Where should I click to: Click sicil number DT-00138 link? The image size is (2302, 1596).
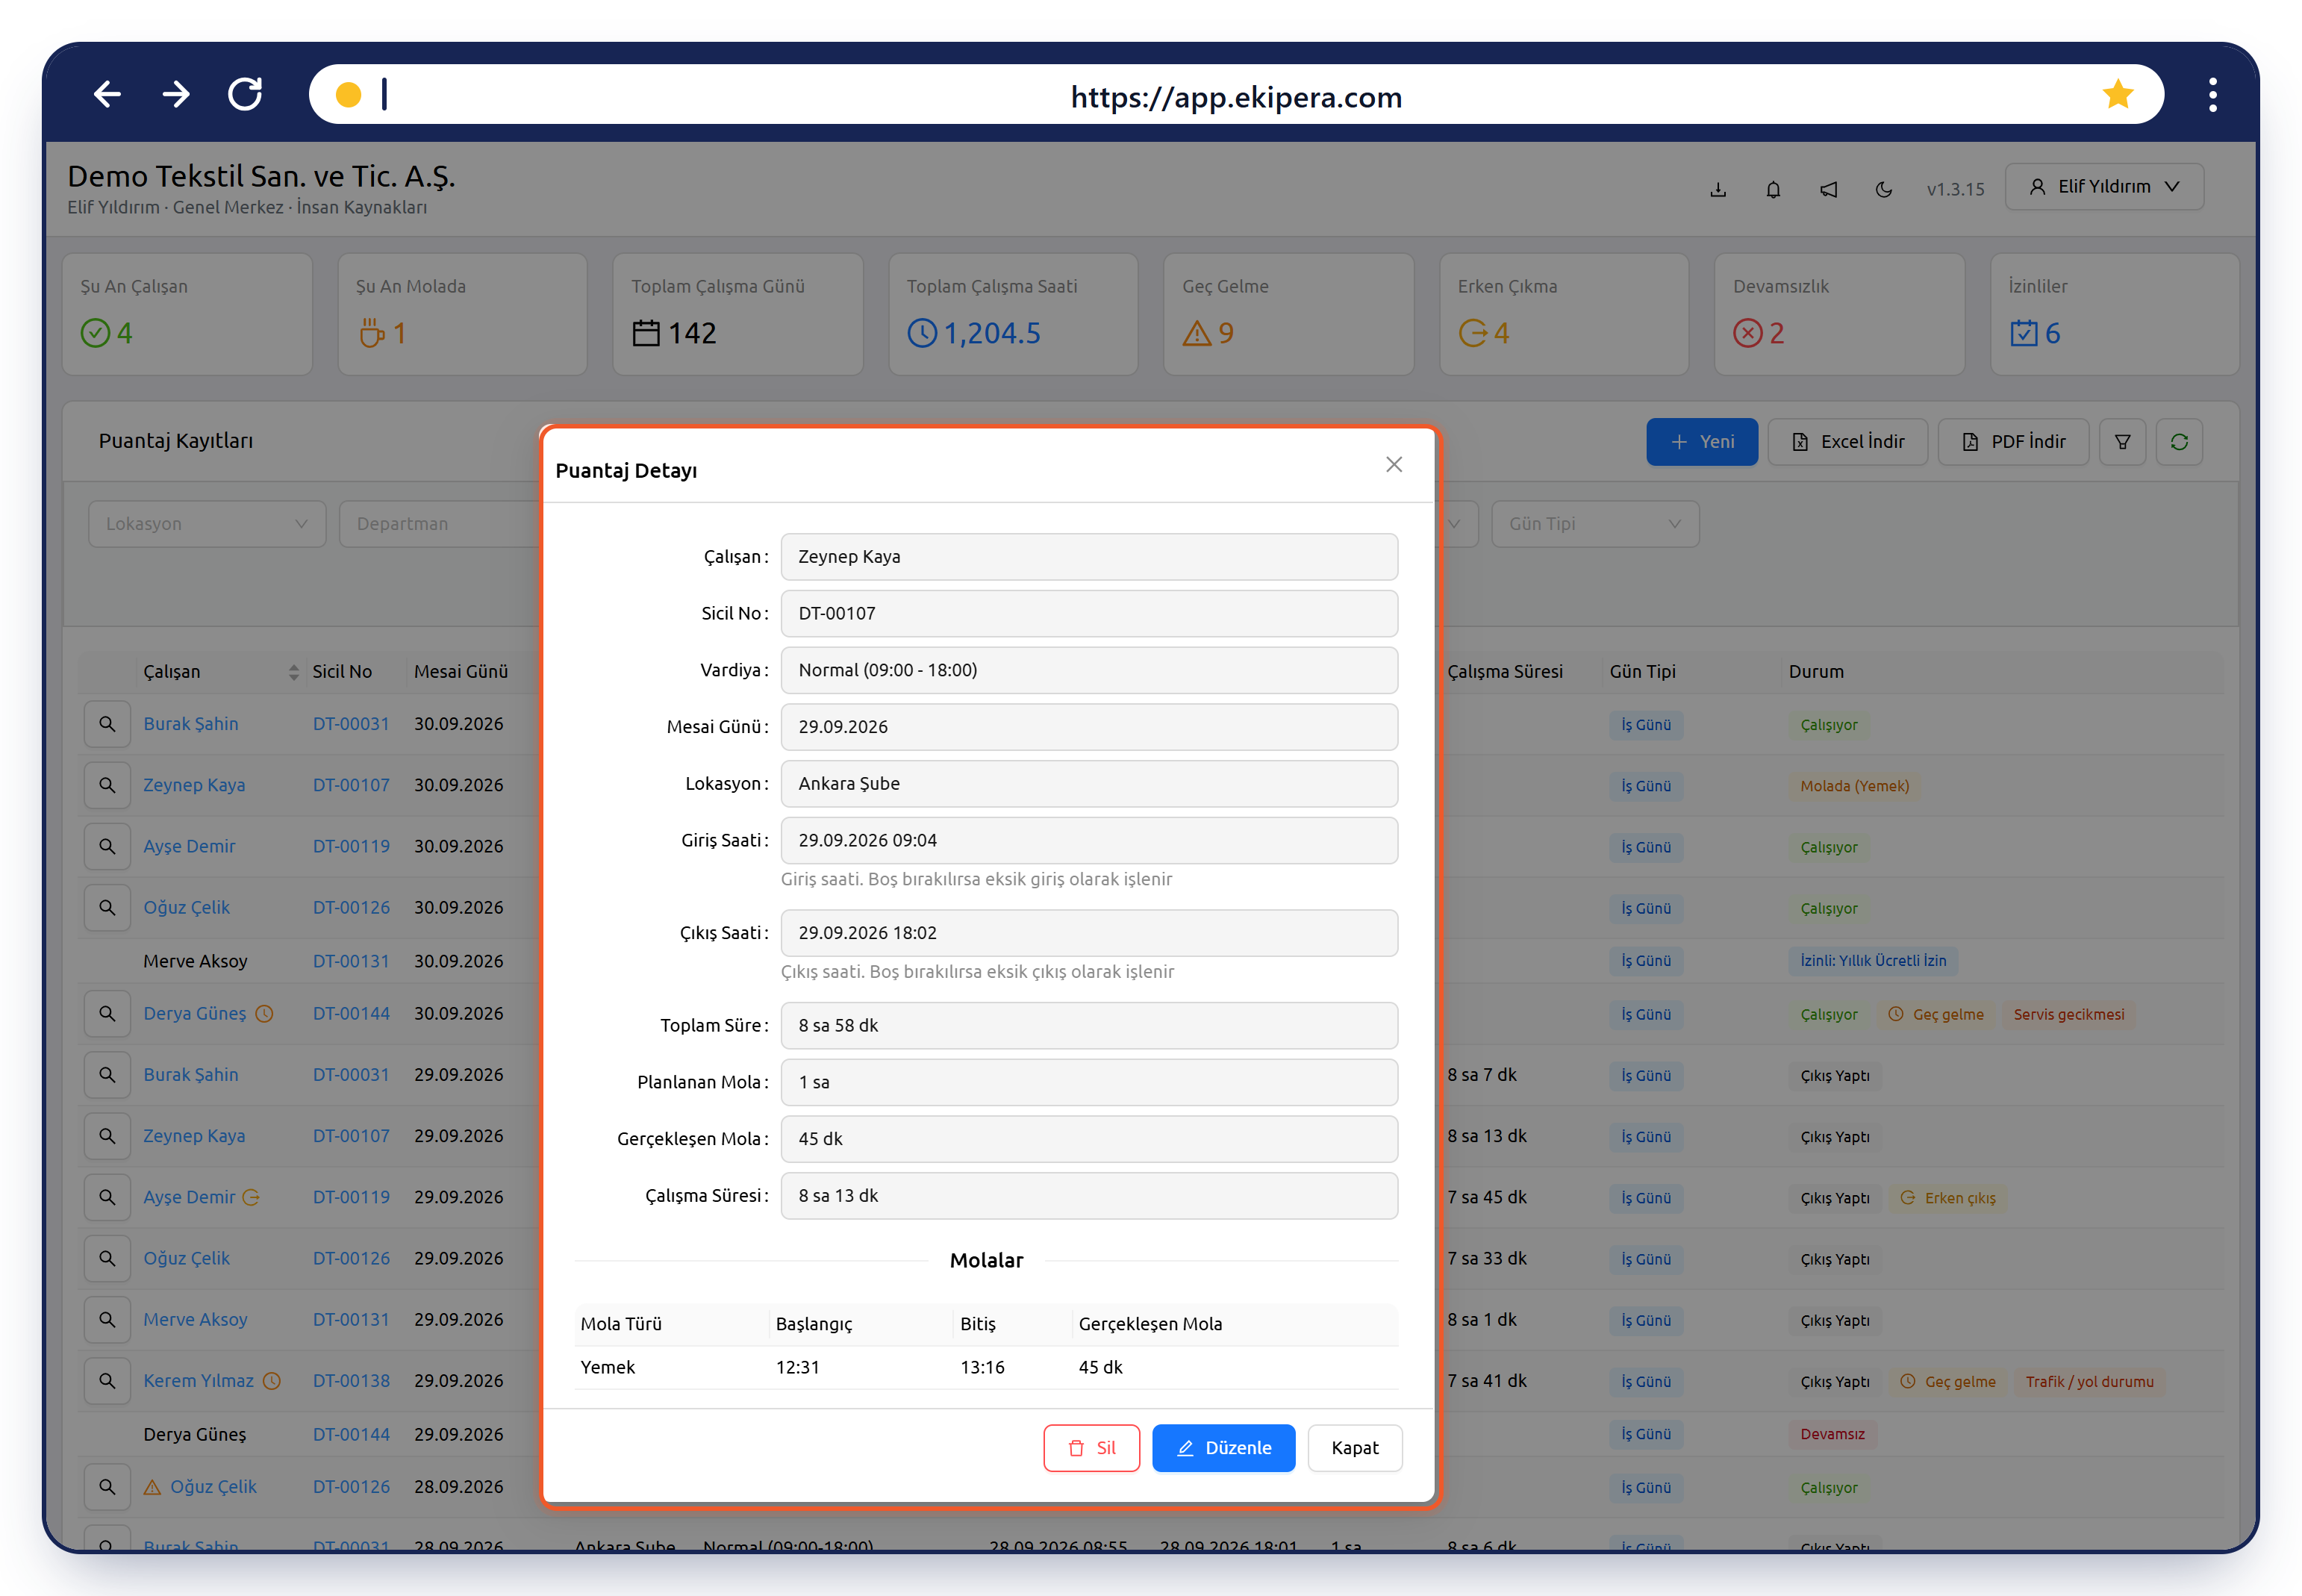351,1381
